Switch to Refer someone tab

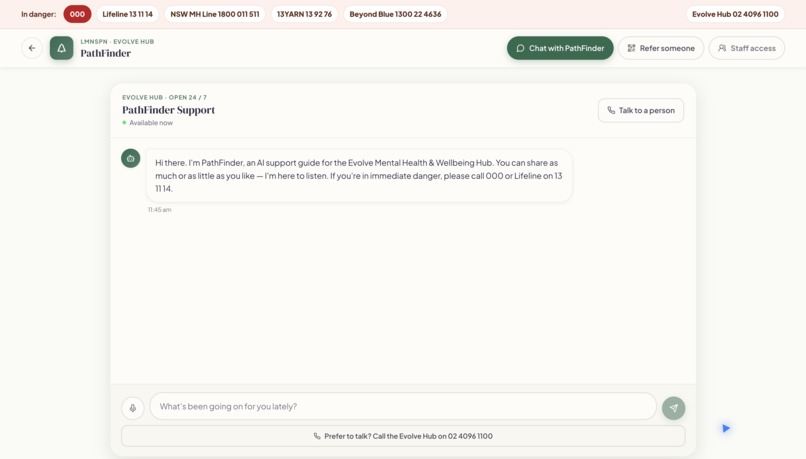click(661, 48)
